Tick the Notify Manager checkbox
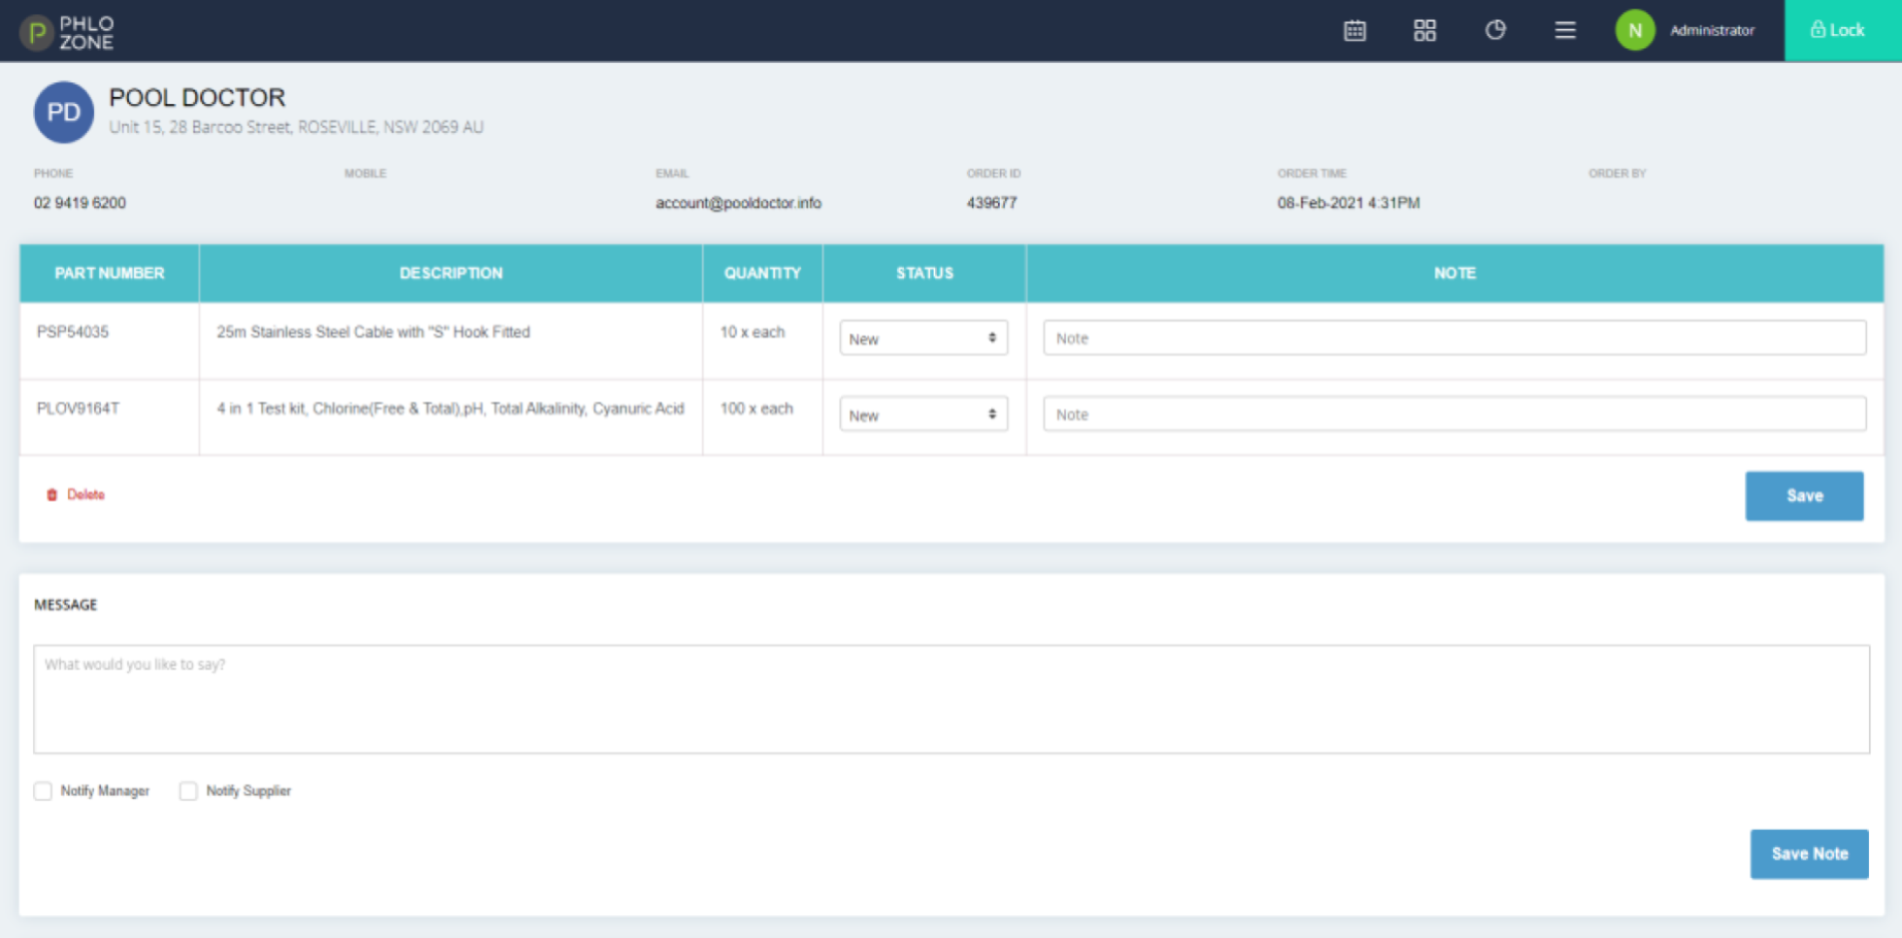The image size is (1902, 938). (x=43, y=791)
